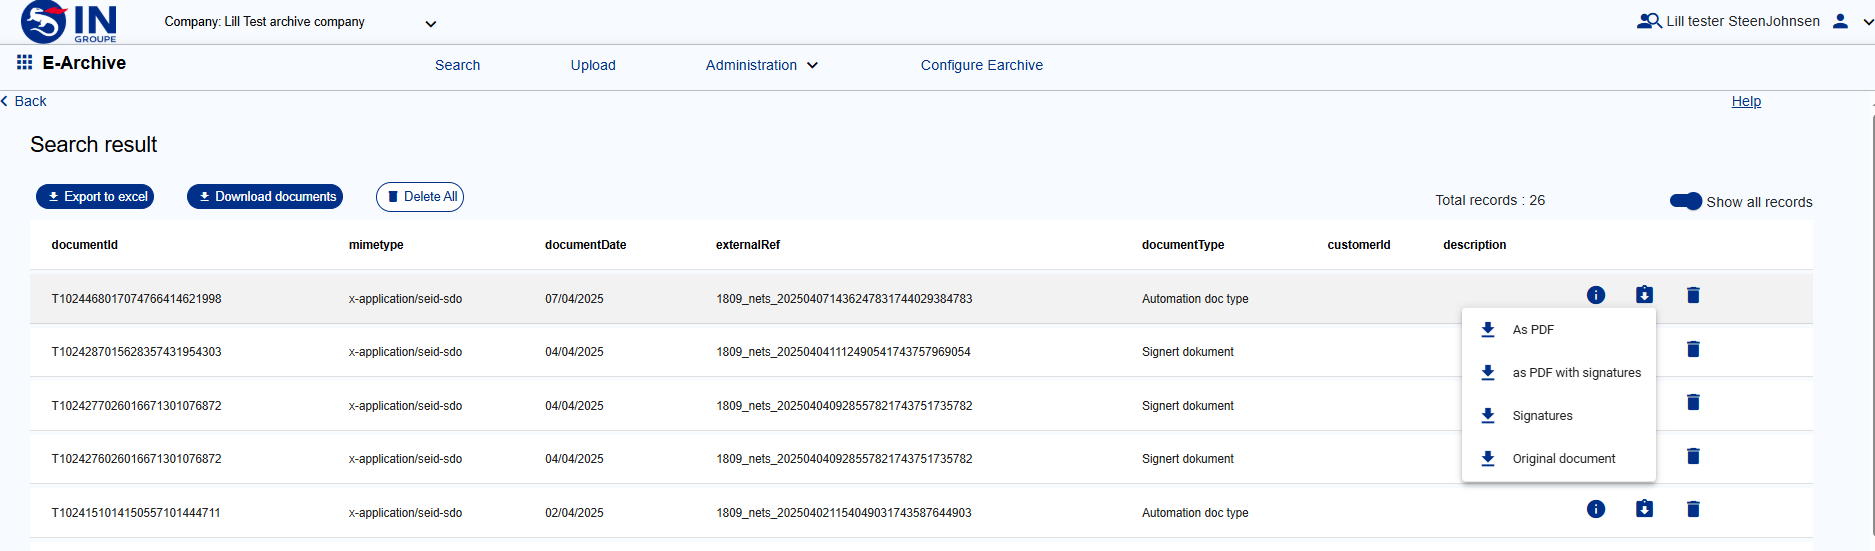The height and width of the screenshot is (551, 1875).
Task: Open user account dropdown chevron
Action: click(1867, 22)
